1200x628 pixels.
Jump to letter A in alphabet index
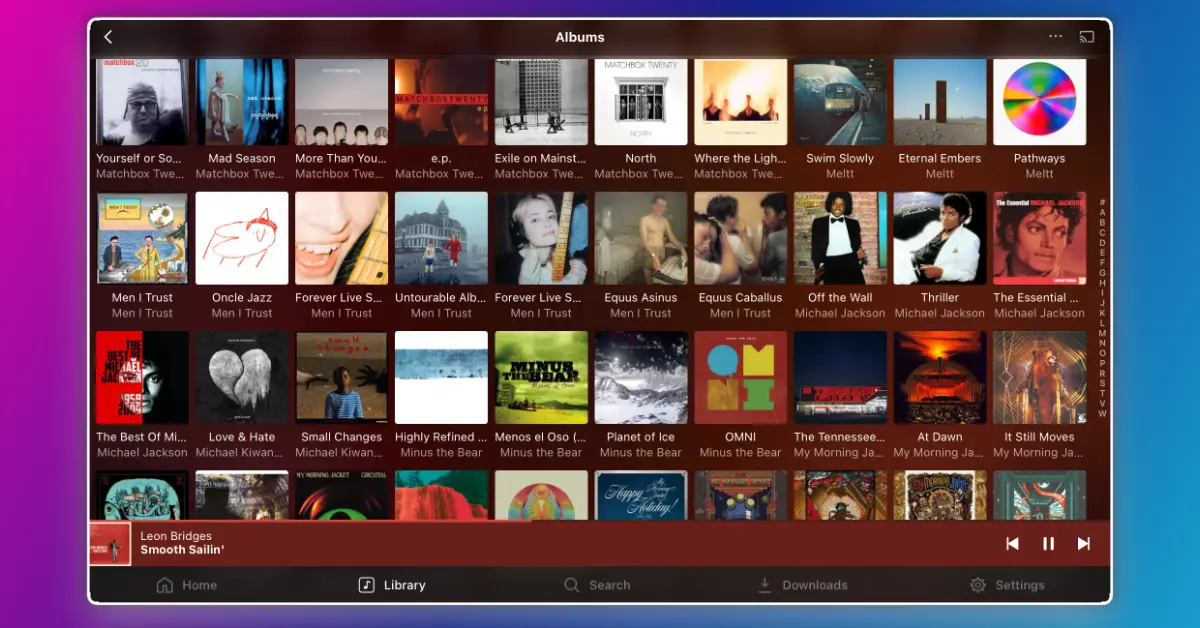coord(1102,212)
